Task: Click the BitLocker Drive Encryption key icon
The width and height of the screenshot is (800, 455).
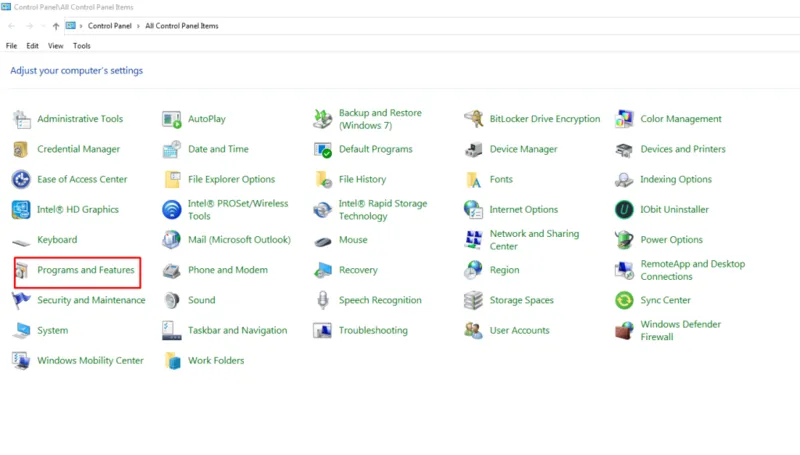Action: coord(473,119)
